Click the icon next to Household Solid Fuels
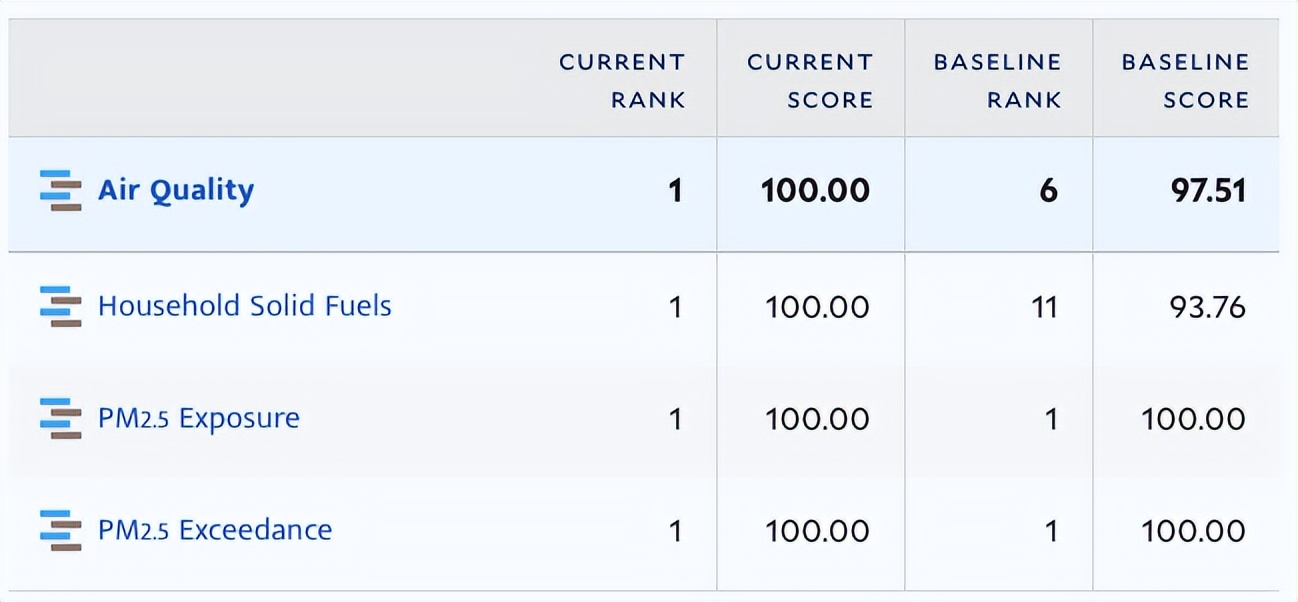 tap(60, 306)
